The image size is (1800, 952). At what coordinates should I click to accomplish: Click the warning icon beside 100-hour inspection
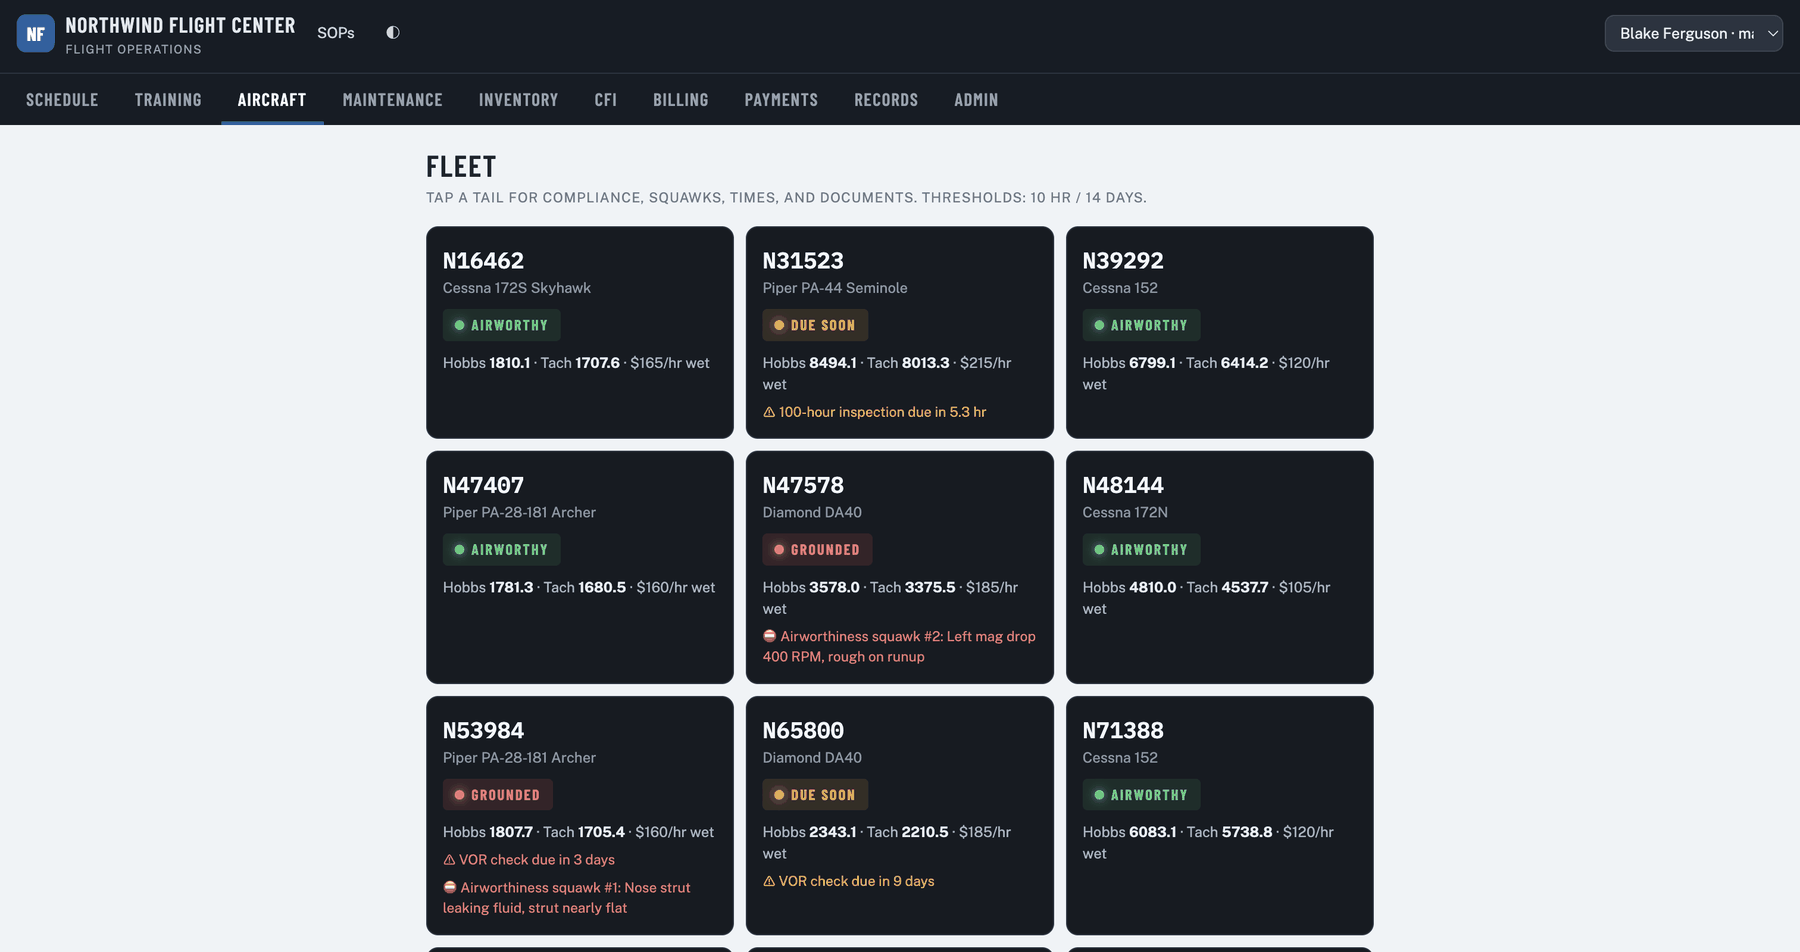click(769, 412)
